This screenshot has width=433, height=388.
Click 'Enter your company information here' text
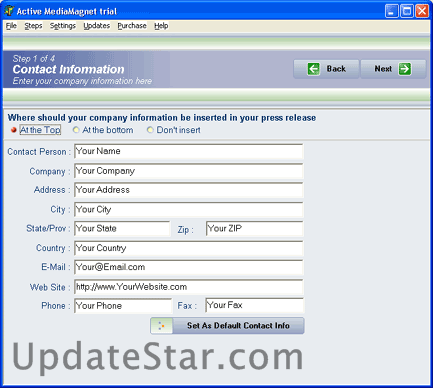(x=82, y=81)
